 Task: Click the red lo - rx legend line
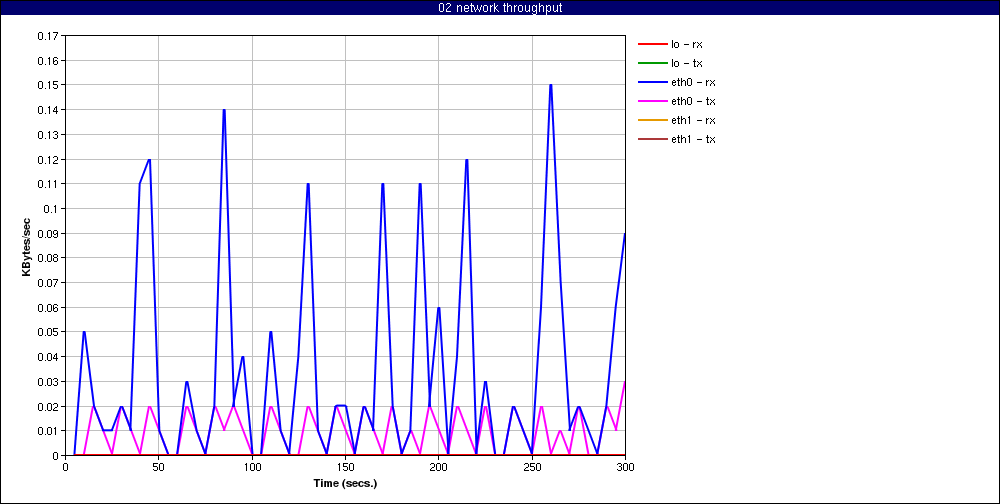tap(651, 44)
